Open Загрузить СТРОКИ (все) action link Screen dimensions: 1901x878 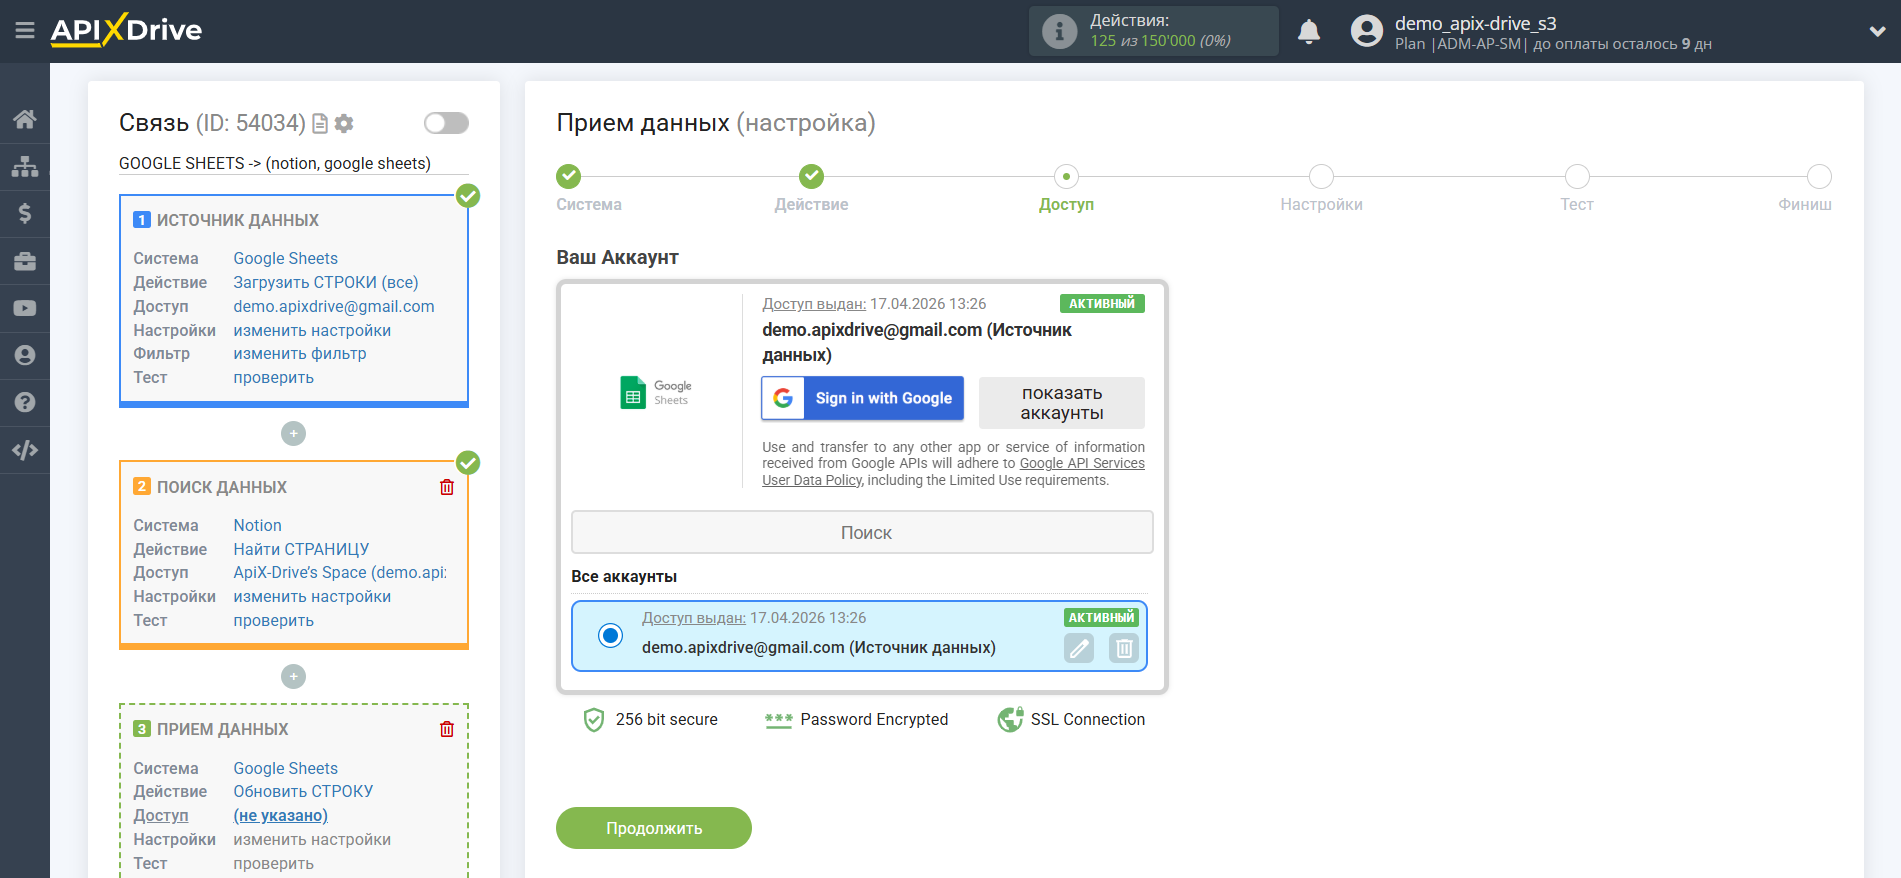tap(326, 282)
